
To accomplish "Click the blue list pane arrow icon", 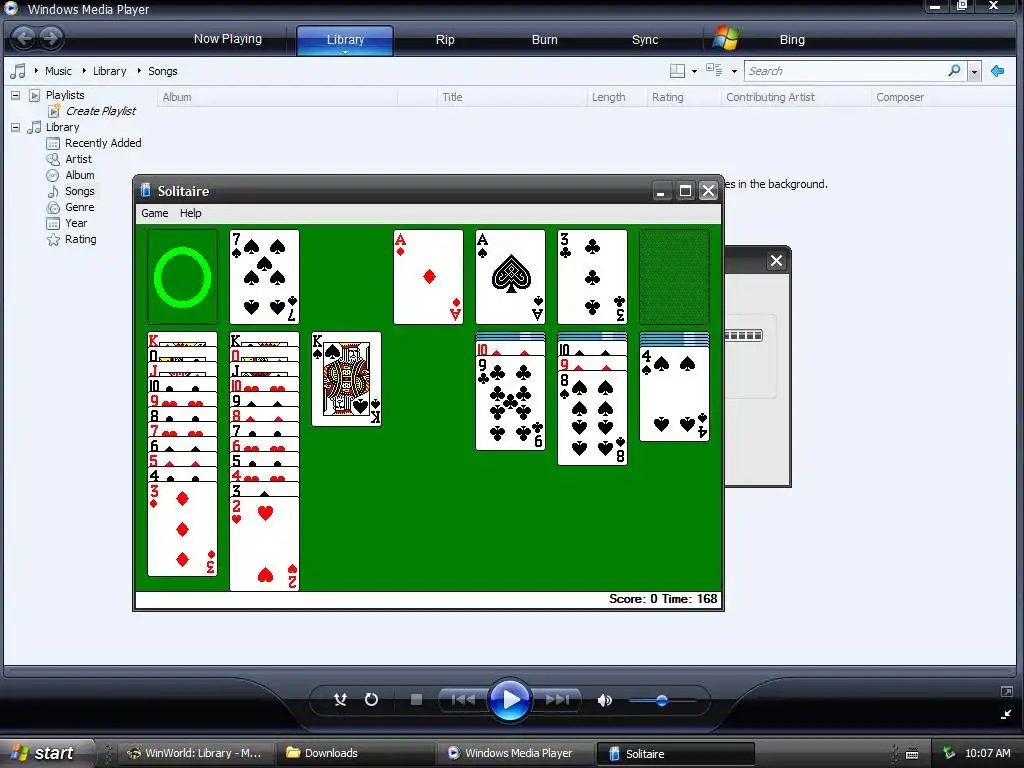I will [997, 71].
